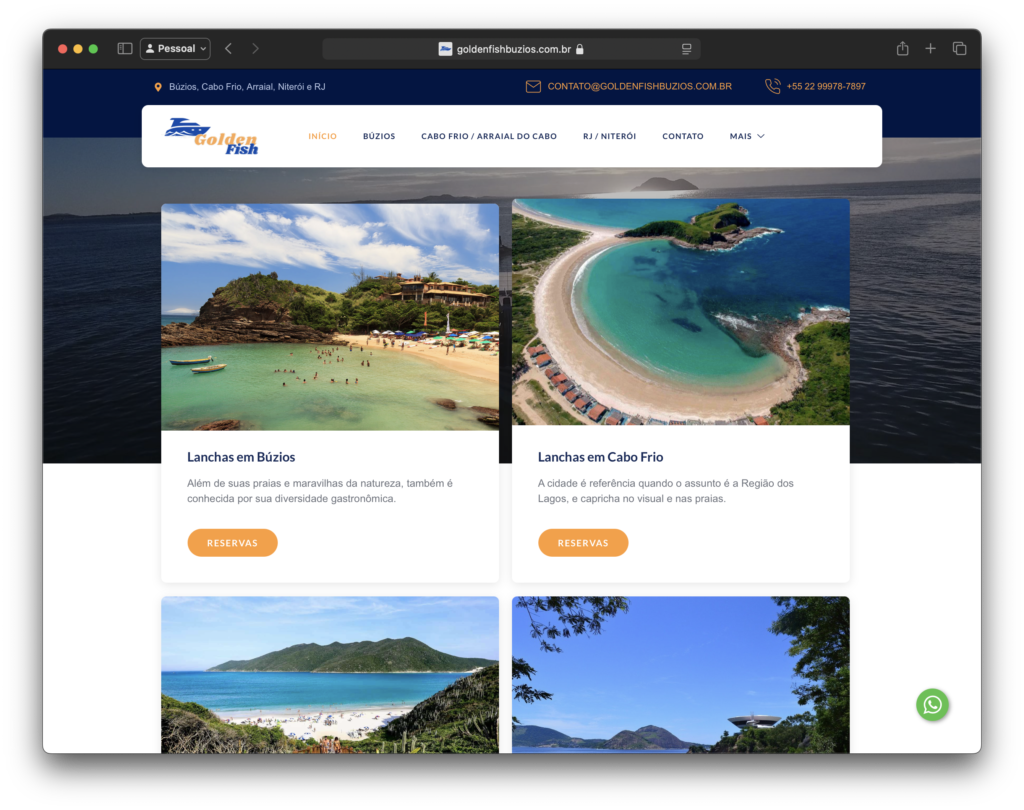Screen dimensions: 1024x810
Task: Open the Búzios beach photo
Action: pyautogui.click(x=330, y=317)
